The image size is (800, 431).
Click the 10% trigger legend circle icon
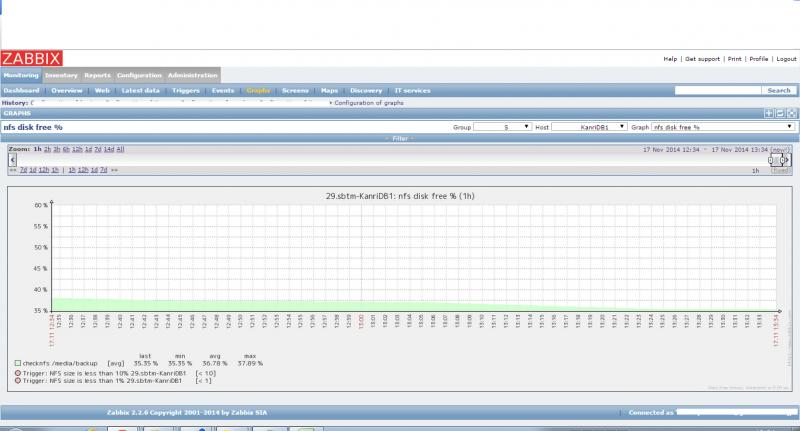pos(18,373)
